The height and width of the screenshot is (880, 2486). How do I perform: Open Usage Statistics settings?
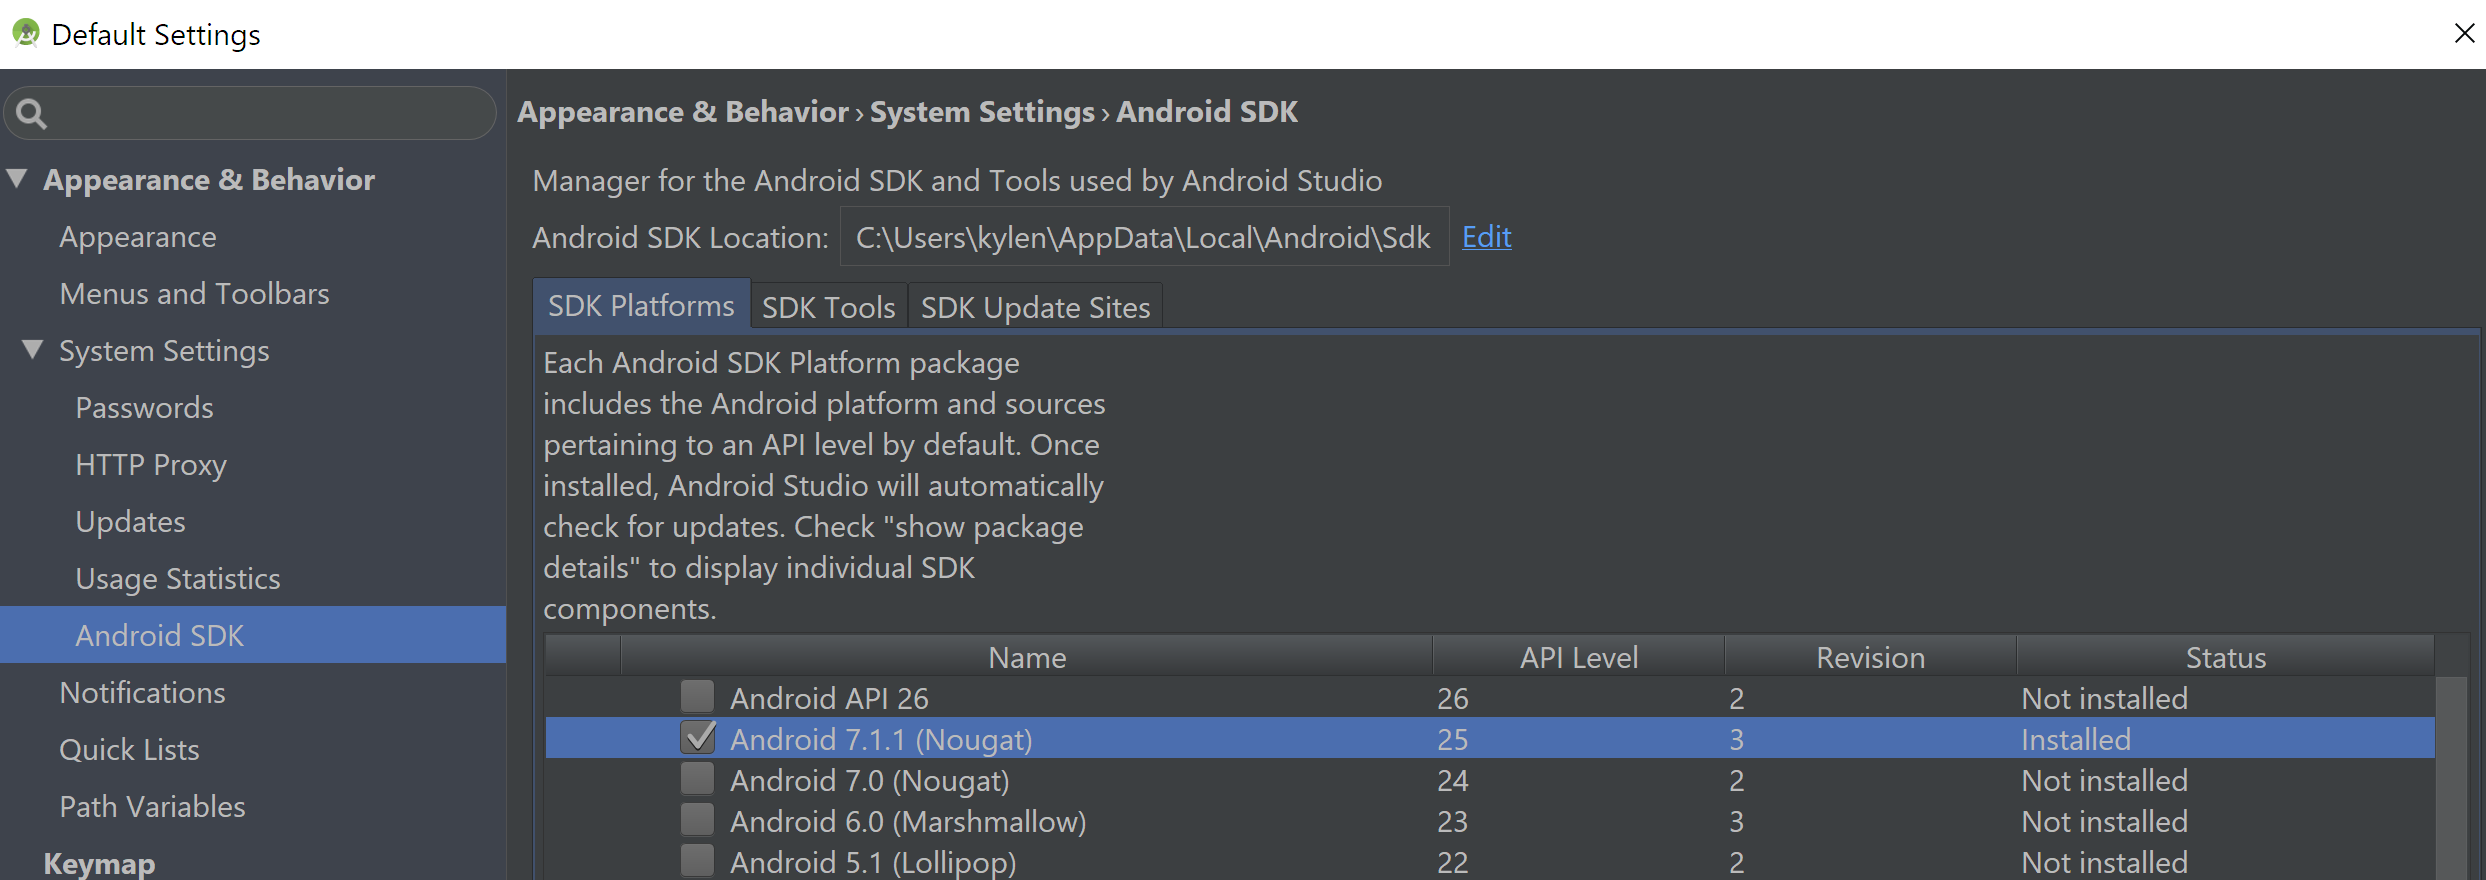pos(178,579)
